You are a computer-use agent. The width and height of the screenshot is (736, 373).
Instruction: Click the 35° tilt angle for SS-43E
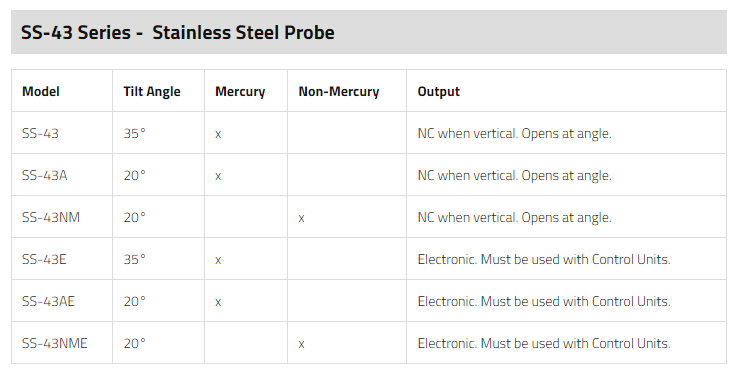click(134, 259)
